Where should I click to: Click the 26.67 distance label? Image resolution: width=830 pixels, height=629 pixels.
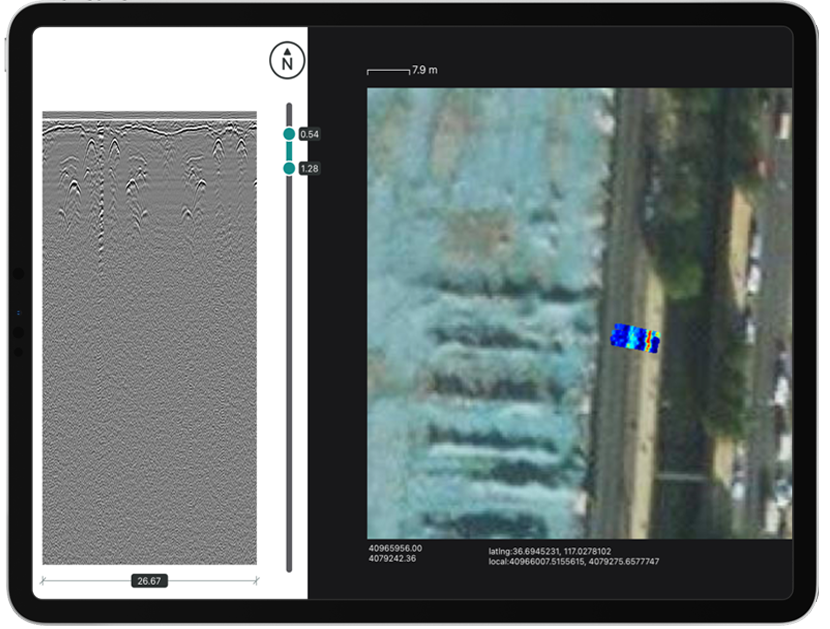click(149, 581)
